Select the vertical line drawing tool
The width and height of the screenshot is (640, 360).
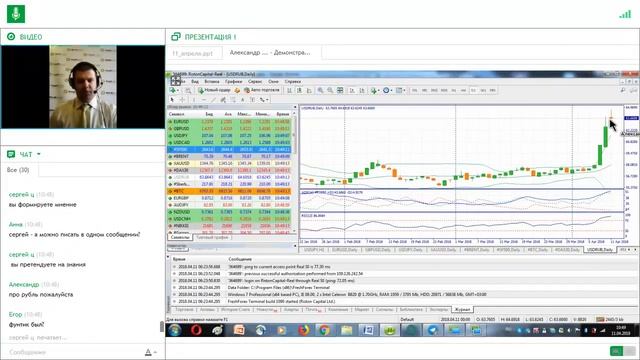click(x=194, y=100)
